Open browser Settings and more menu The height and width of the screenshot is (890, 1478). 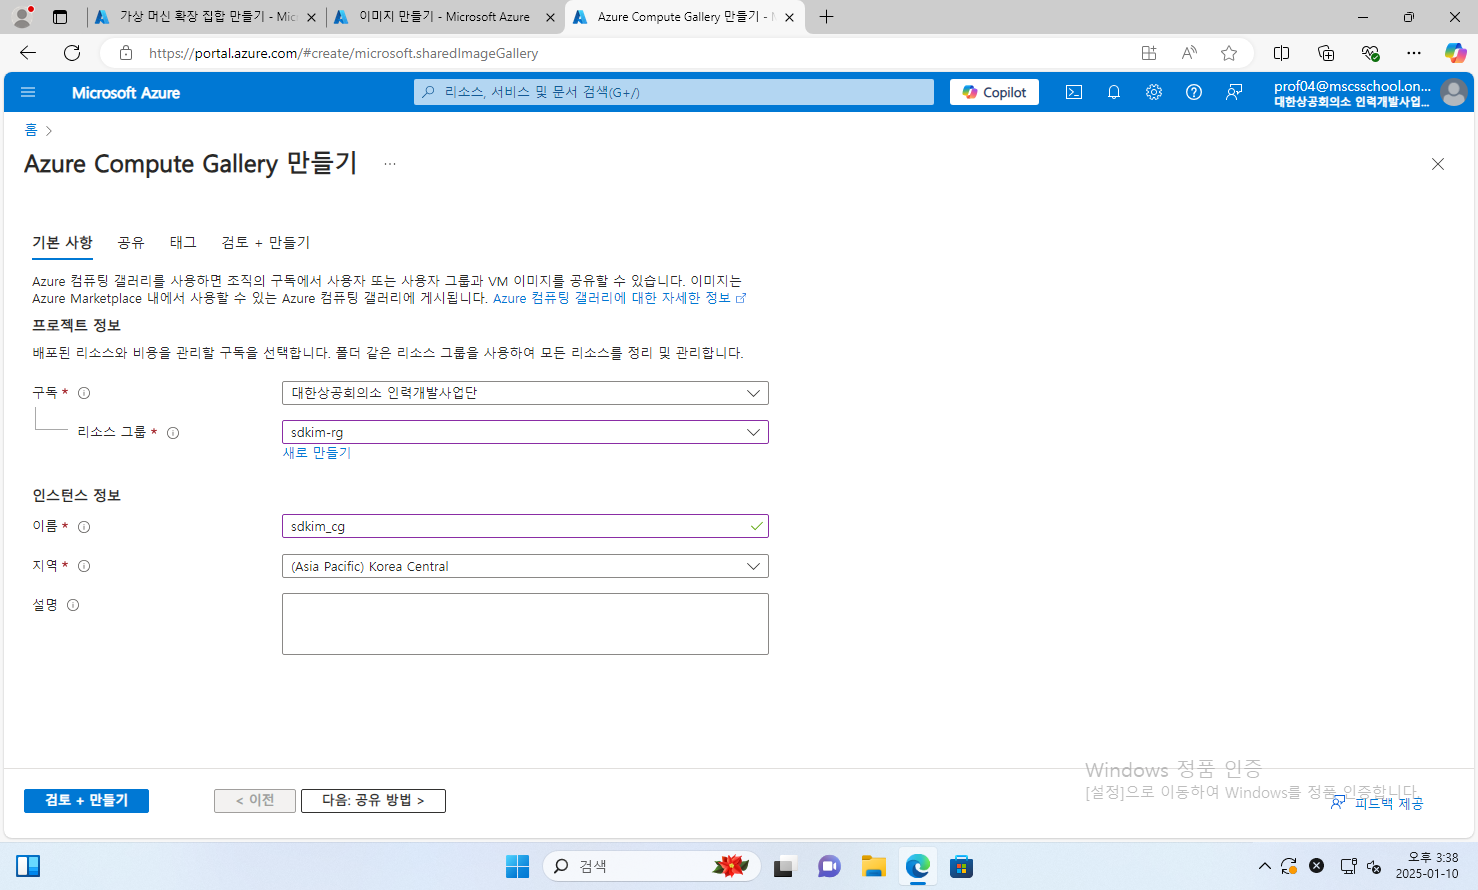(x=1413, y=53)
